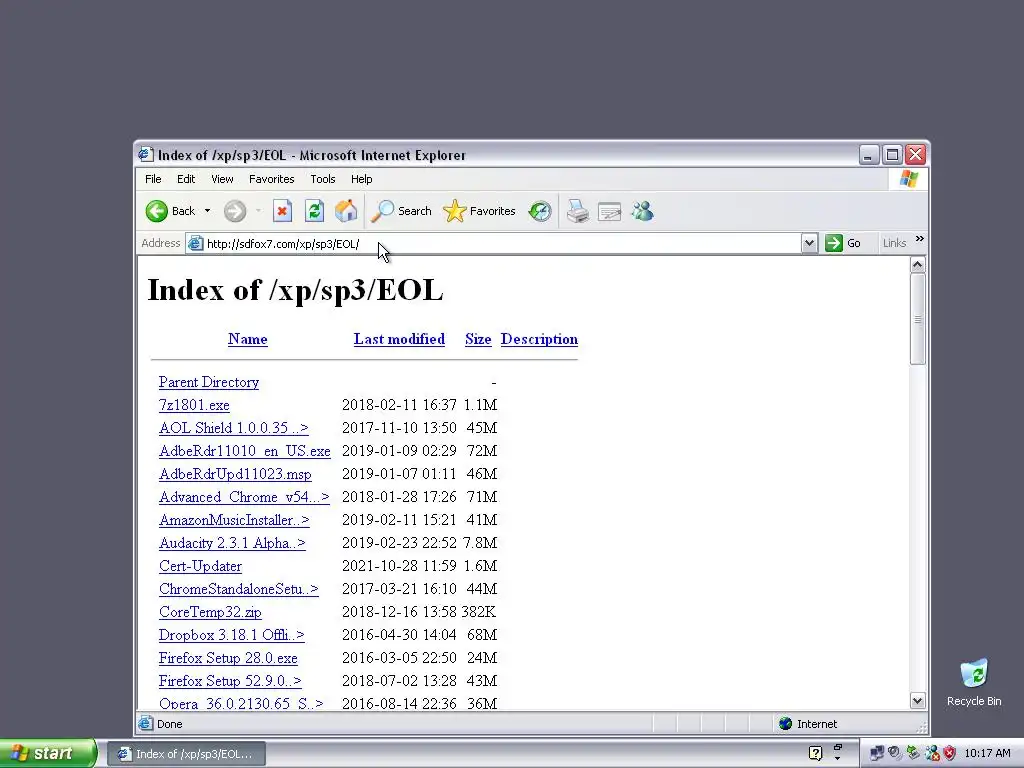The width and height of the screenshot is (1024, 768).
Task: Launch Messenger from the toolbar icon
Action: [643, 211]
